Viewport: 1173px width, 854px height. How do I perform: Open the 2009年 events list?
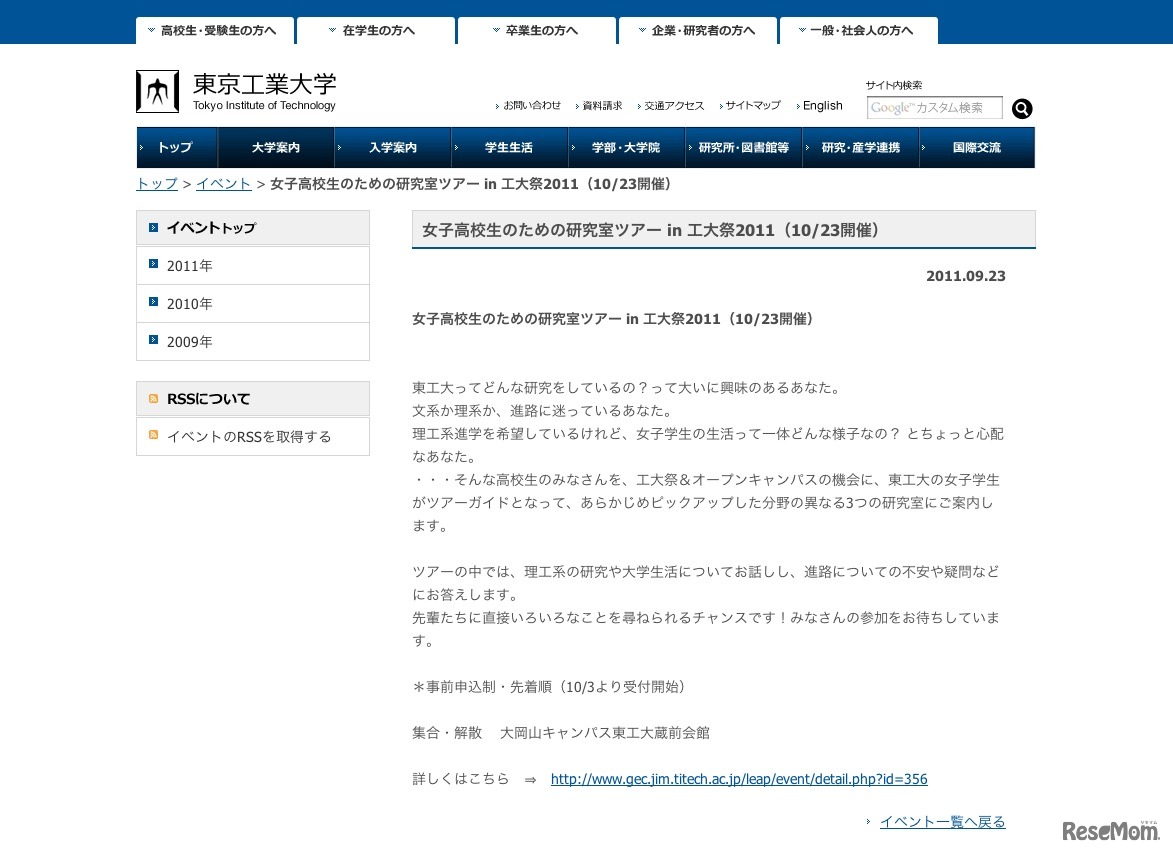(x=253, y=342)
